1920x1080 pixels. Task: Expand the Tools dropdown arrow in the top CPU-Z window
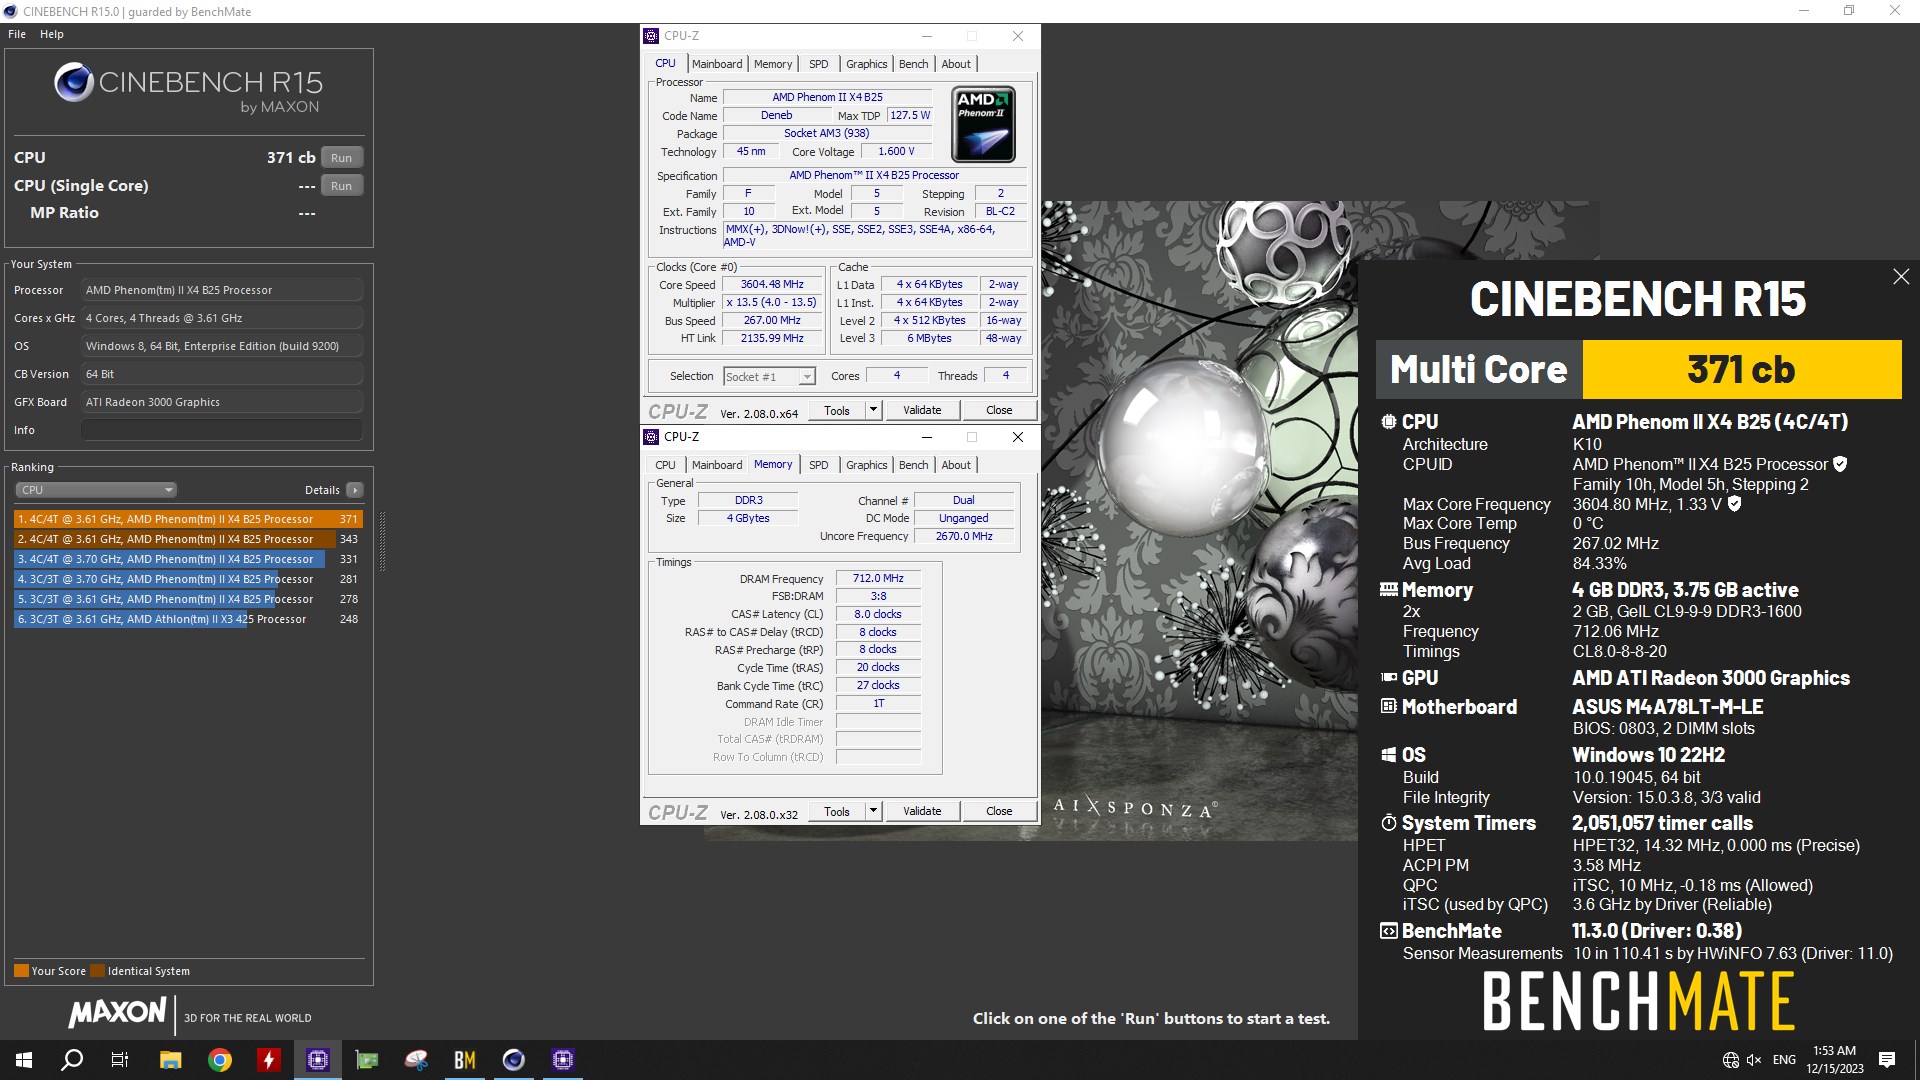click(873, 410)
